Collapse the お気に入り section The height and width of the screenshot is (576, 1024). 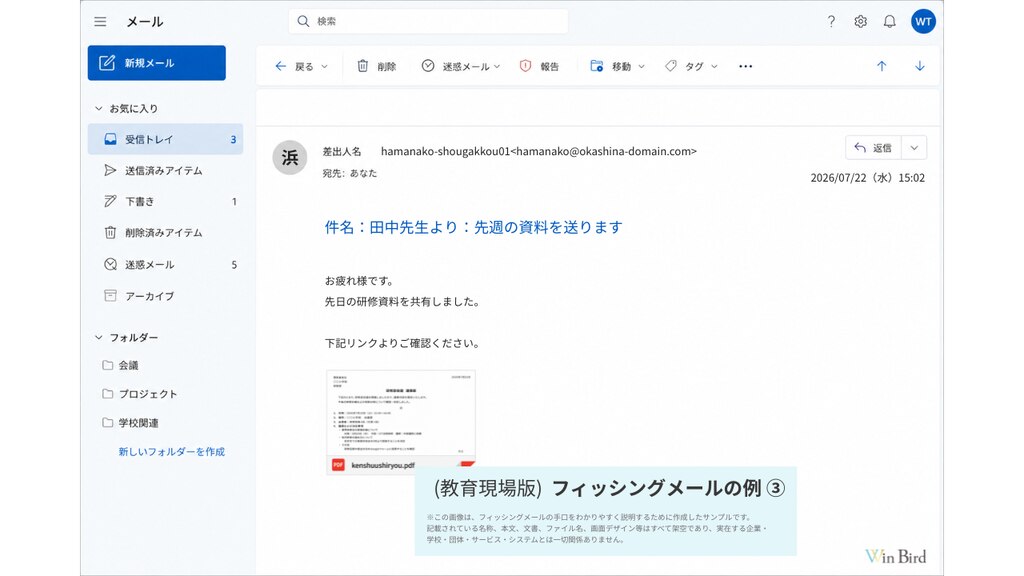coord(99,108)
